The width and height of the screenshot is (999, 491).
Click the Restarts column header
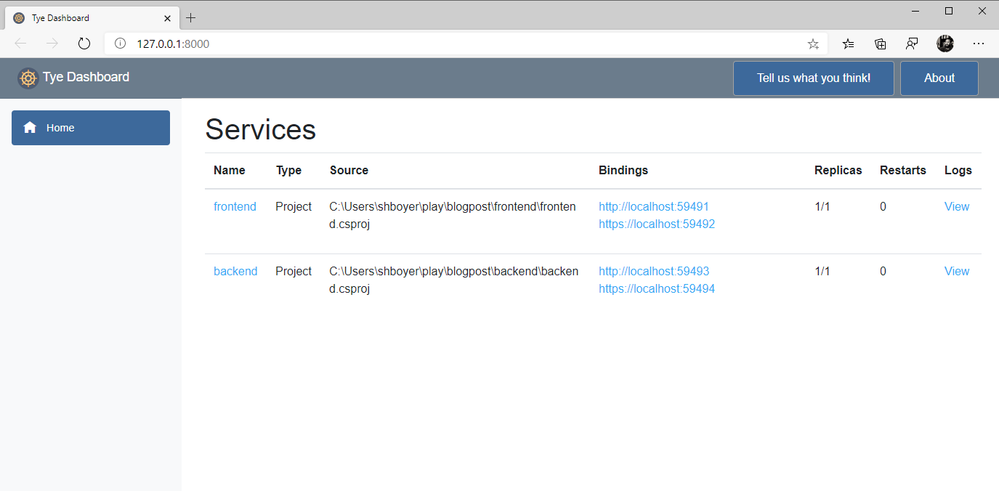point(903,170)
